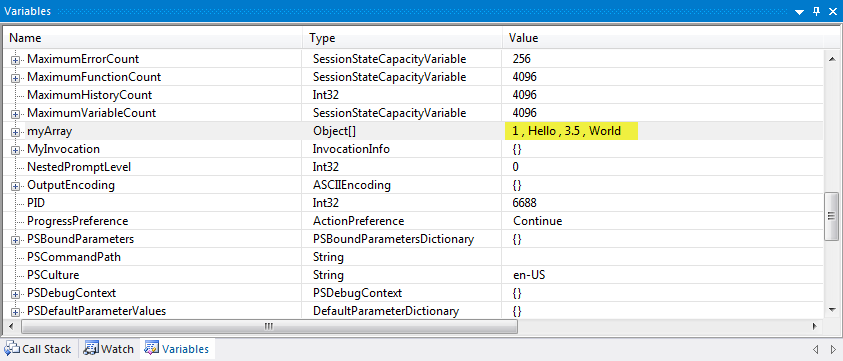Expand the PSDefaultParameterValues variable node

click(x=16, y=312)
